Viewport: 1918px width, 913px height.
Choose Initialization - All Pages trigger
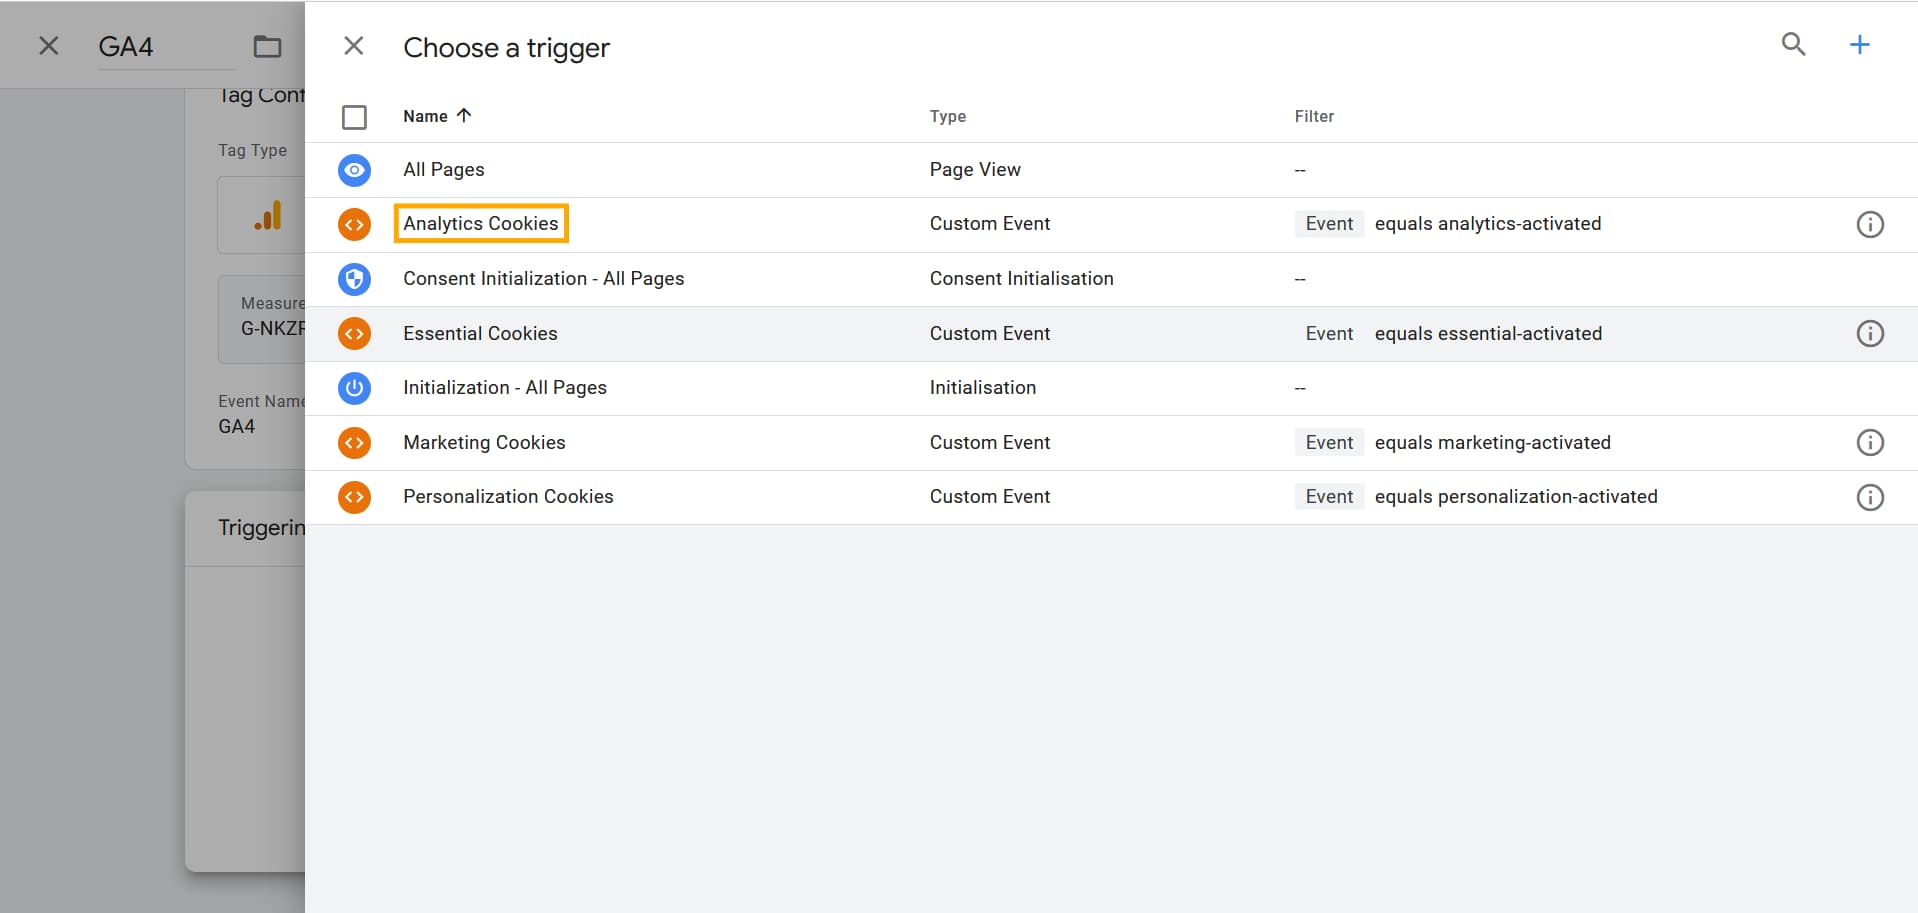(x=505, y=388)
